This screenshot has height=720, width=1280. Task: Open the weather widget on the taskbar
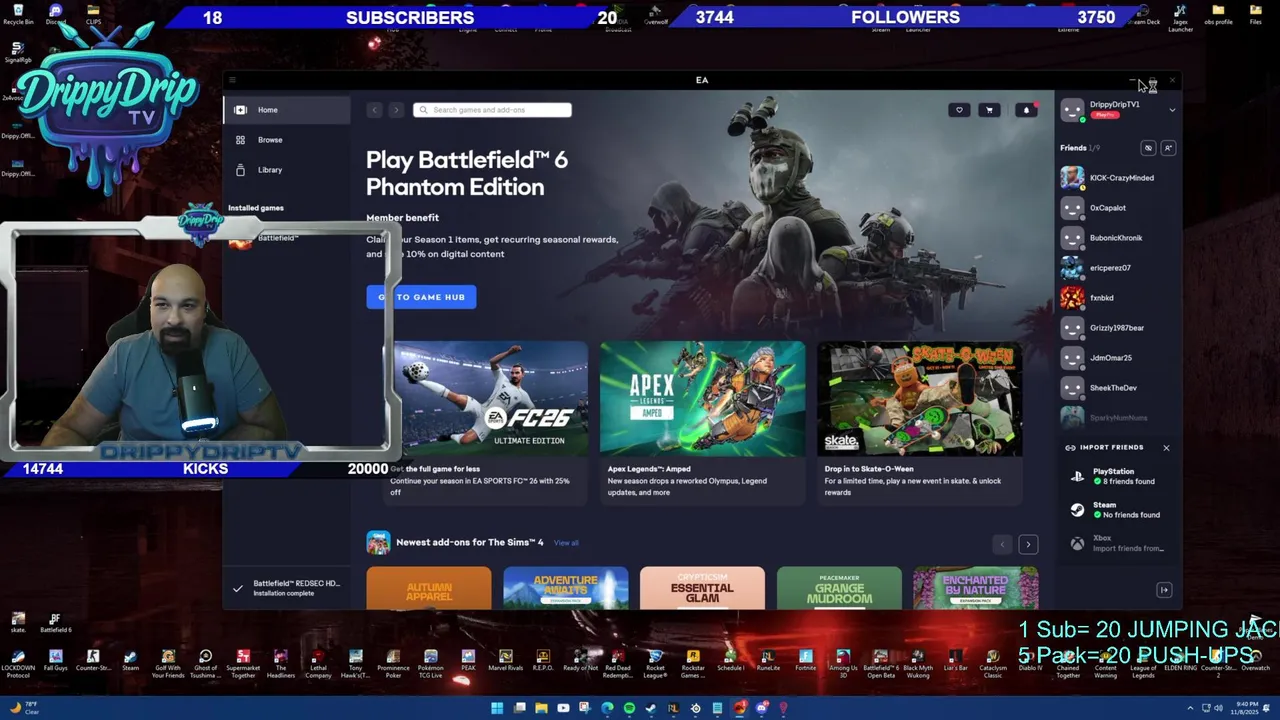tap(24, 708)
